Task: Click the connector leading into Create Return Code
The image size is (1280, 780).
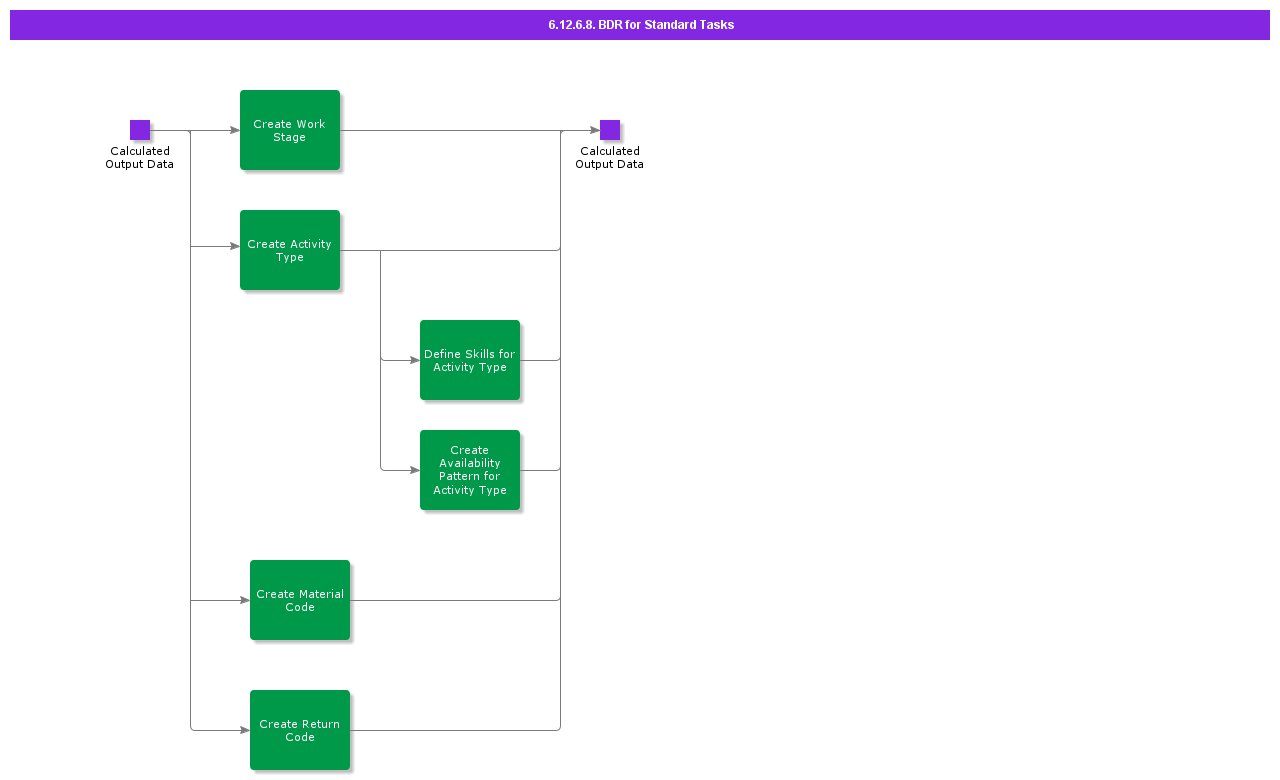Action: pyautogui.click(x=220, y=730)
